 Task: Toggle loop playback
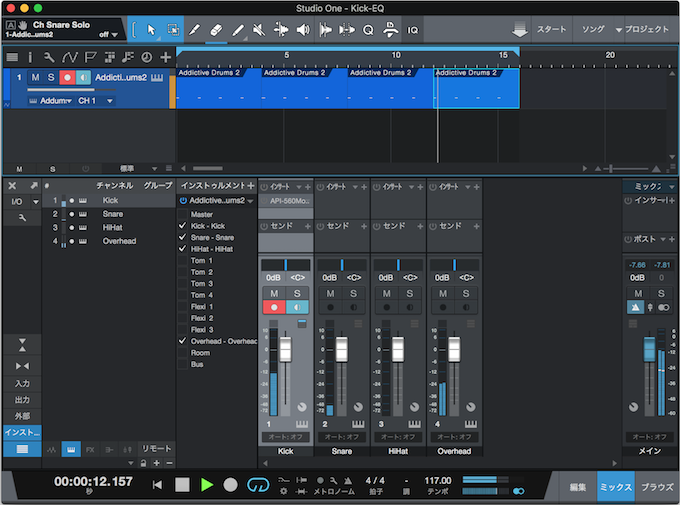258,485
